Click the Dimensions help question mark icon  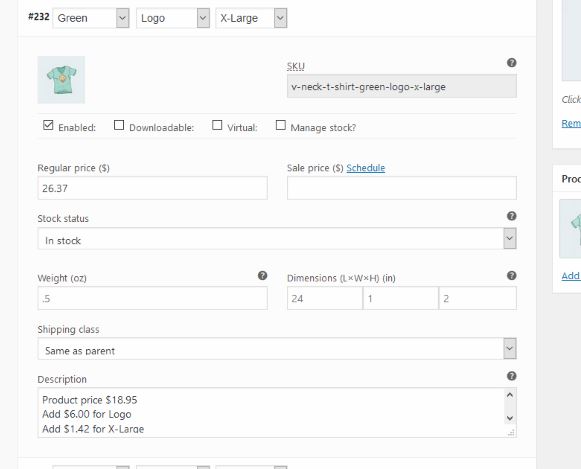[x=511, y=275]
